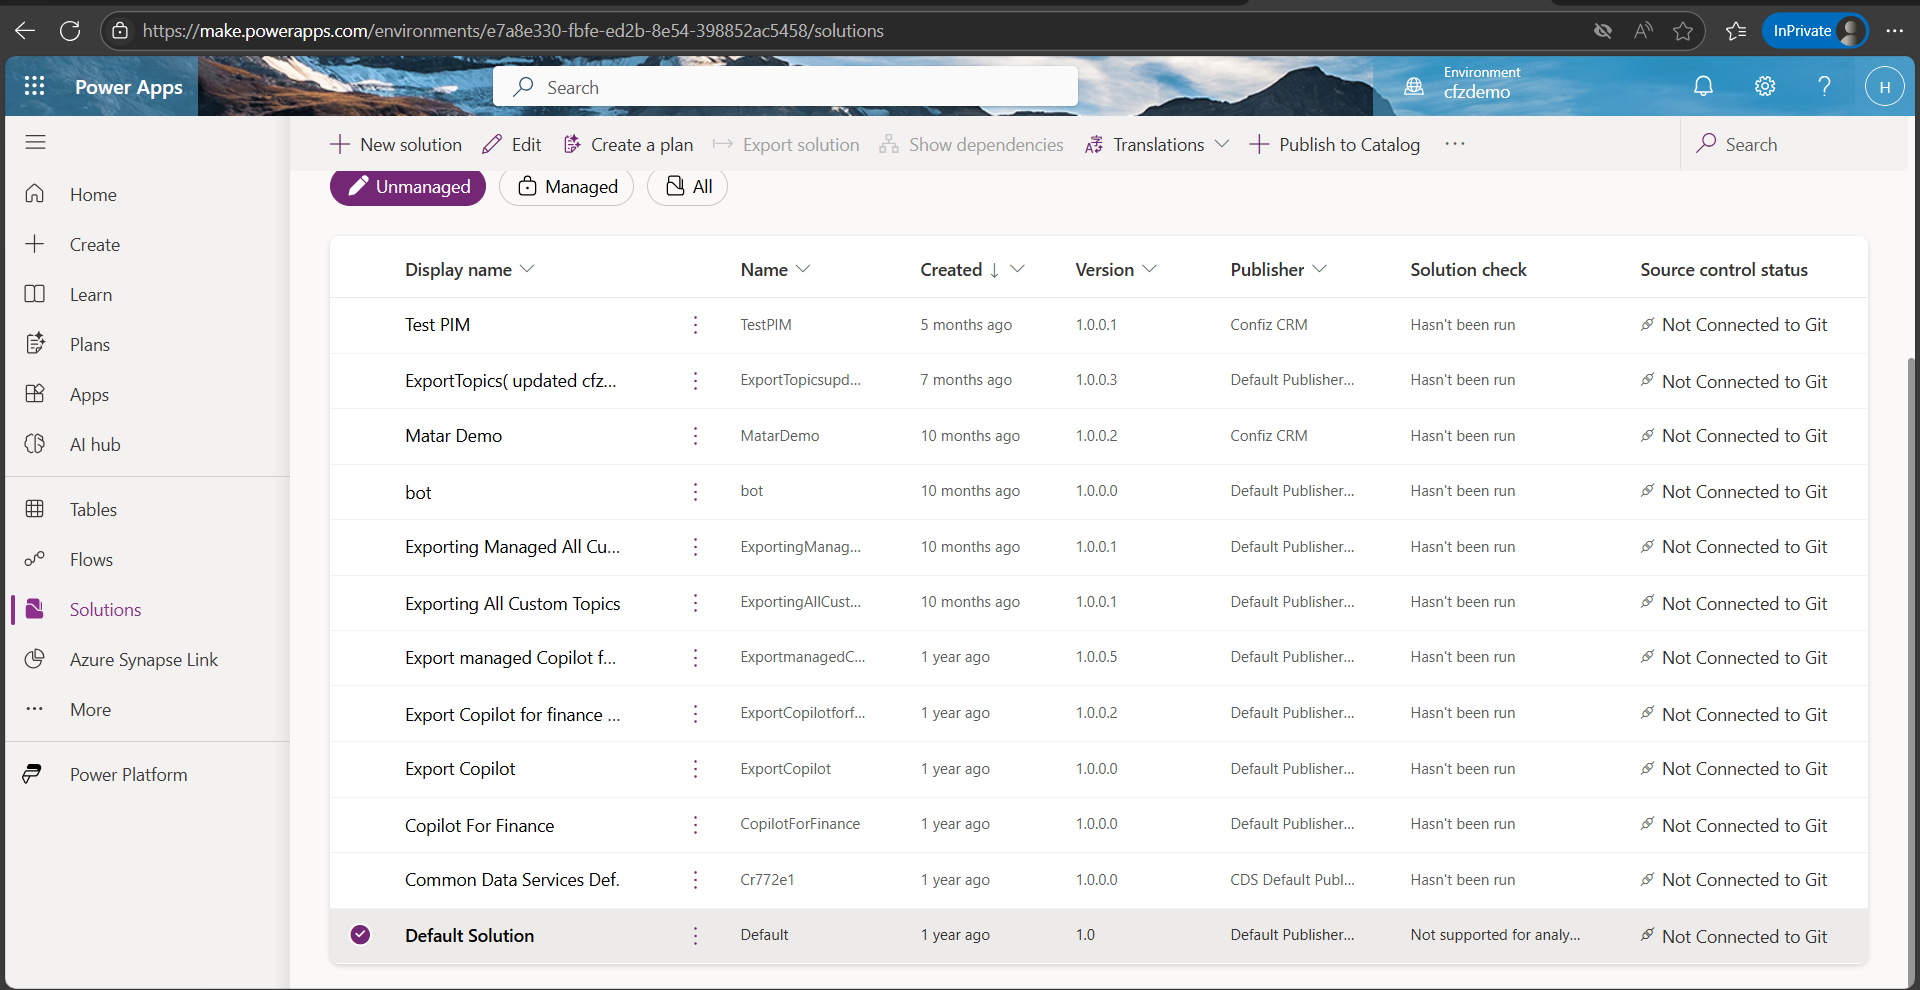The width and height of the screenshot is (1920, 990).
Task: Open the app launcher waffle icon
Action: click(x=34, y=87)
